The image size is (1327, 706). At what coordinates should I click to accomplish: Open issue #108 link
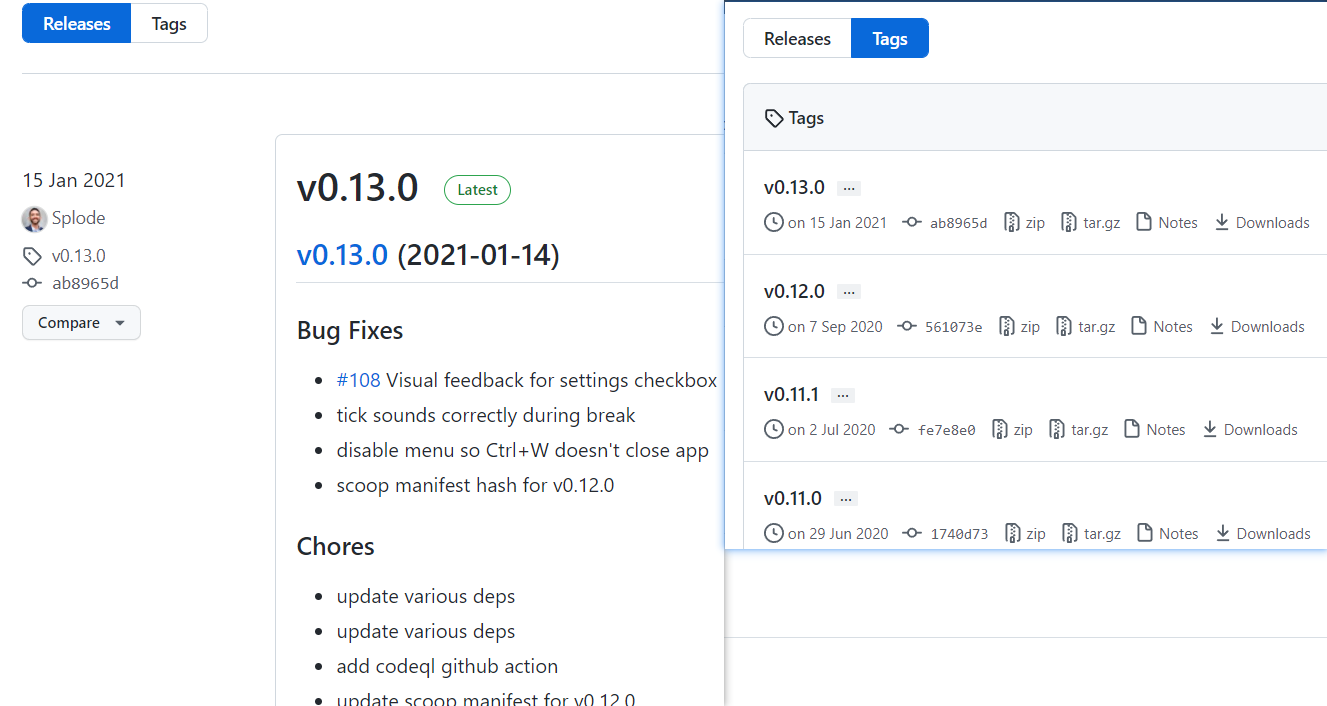[x=358, y=380]
